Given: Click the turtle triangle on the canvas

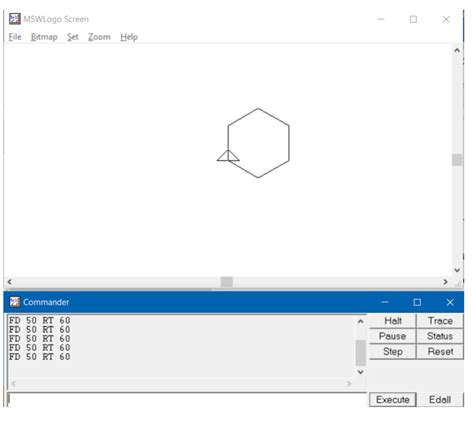Looking at the screenshot, I should (228, 156).
